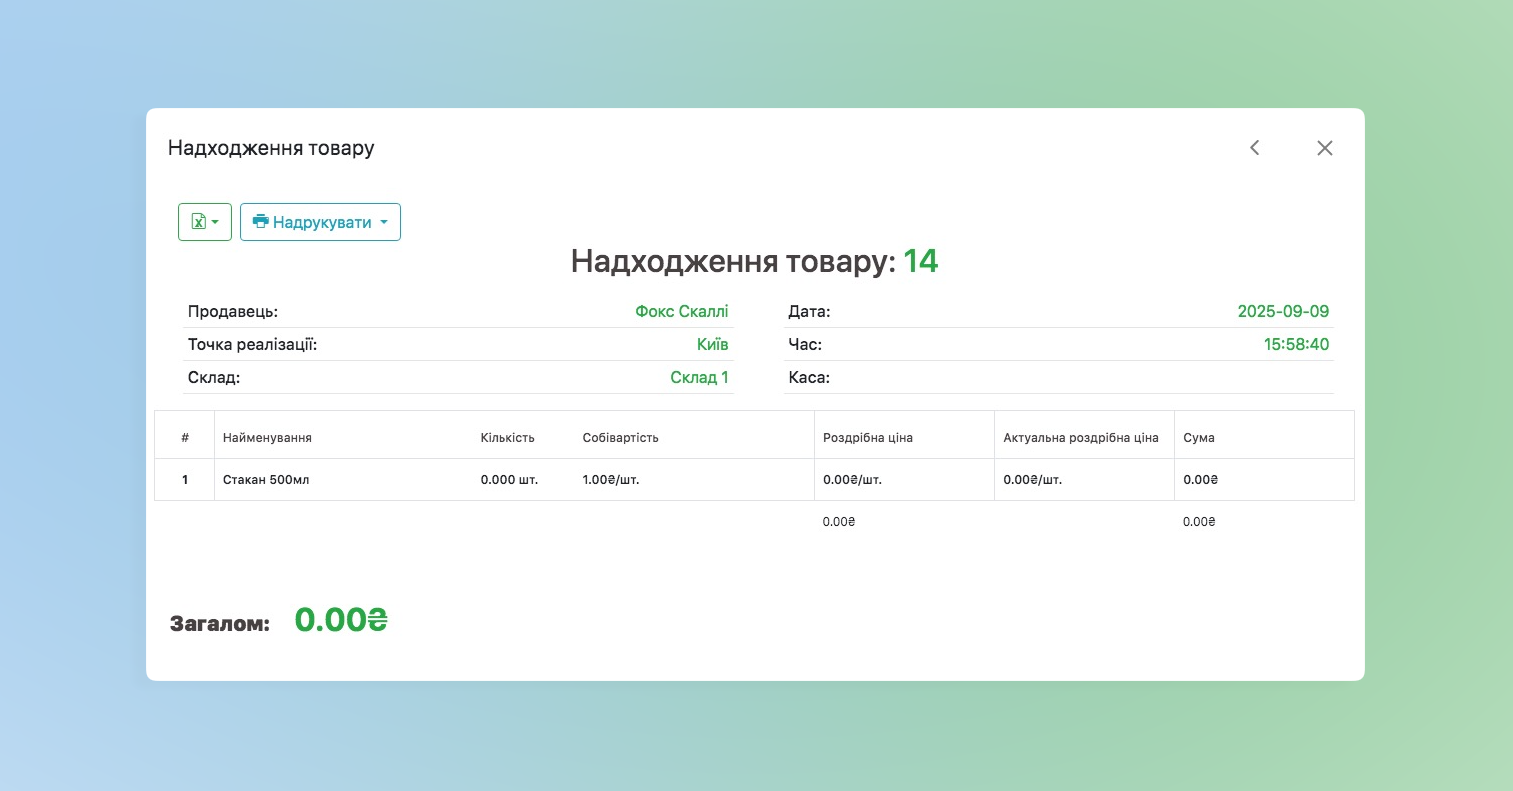Click the Кількість column header
The height and width of the screenshot is (791, 1513).
(x=507, y=438)
